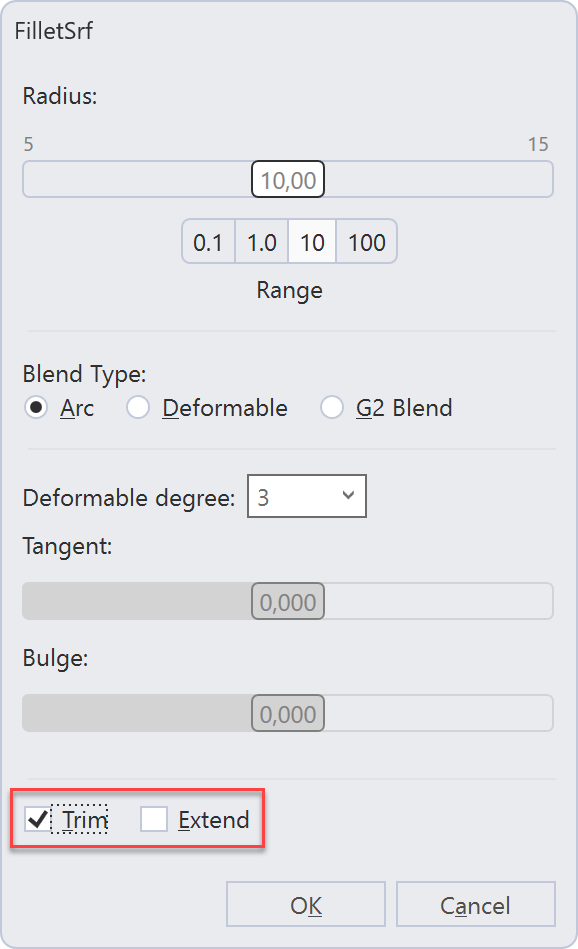Click the Tangent slider handle
Screen dimensions: 578x949
coord(288,601)
